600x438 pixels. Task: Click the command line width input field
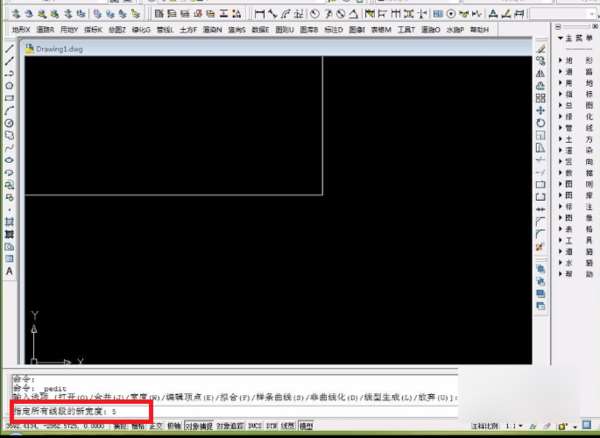click(235, 412)
